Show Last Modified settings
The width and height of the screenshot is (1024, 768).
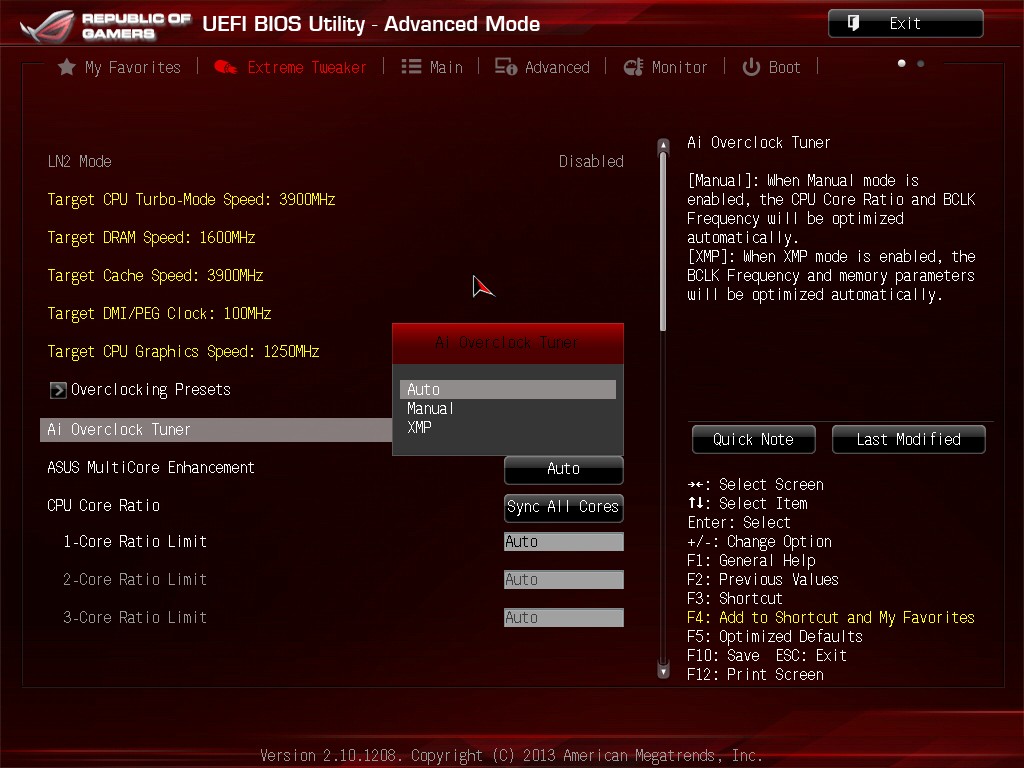908,440
